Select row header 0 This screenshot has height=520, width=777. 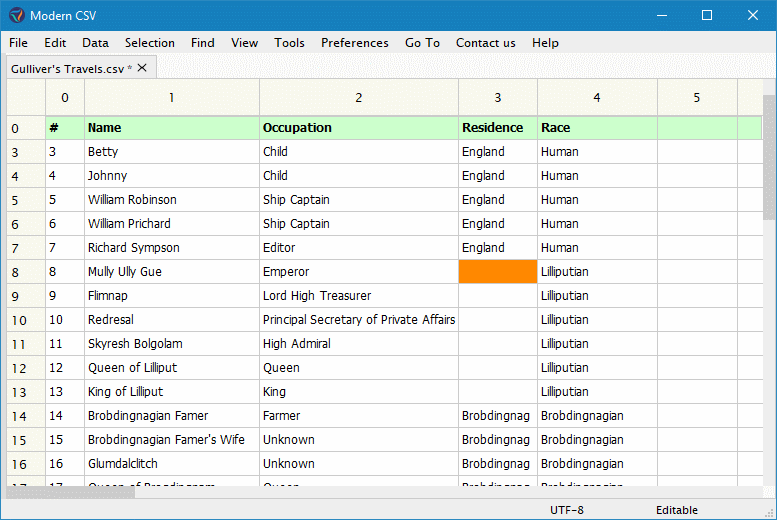(26, 128)
